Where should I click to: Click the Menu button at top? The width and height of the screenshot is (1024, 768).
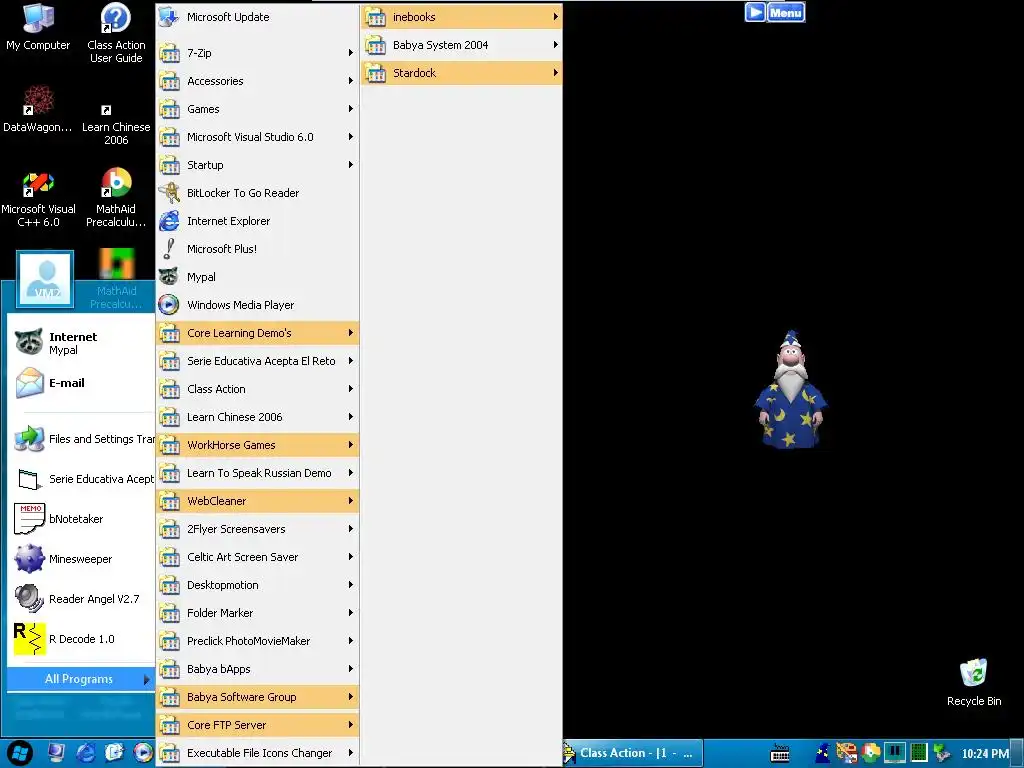[x=786, y=12]
